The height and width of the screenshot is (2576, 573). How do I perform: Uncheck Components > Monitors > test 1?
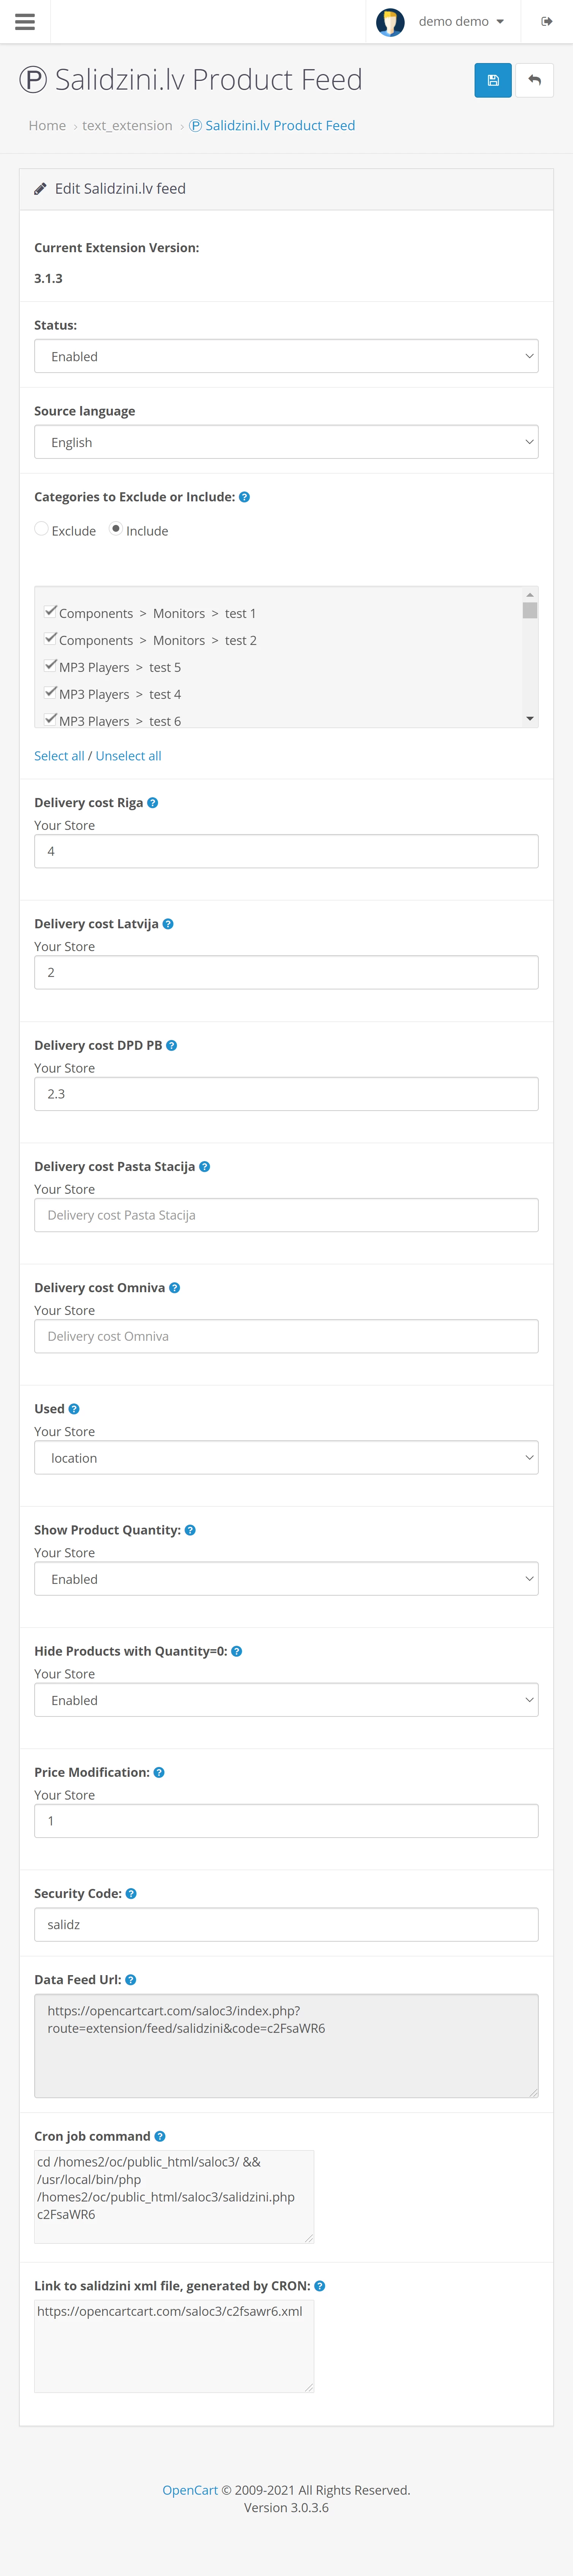50,611
